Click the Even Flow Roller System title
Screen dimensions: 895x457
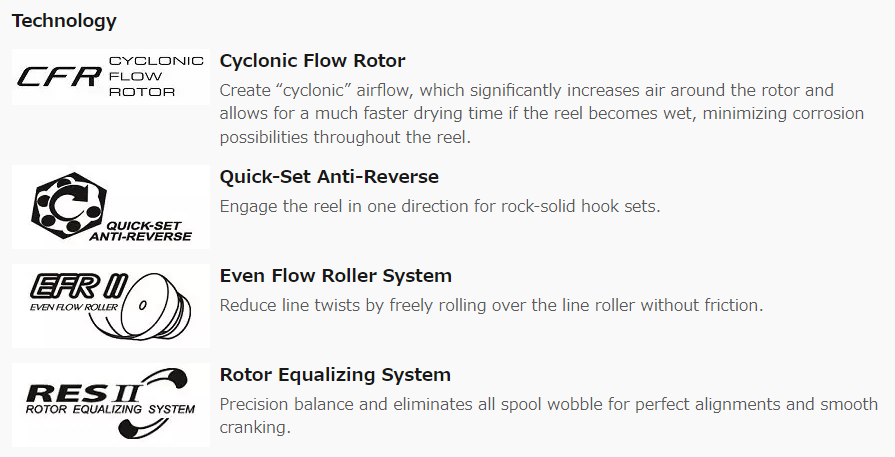336,276
